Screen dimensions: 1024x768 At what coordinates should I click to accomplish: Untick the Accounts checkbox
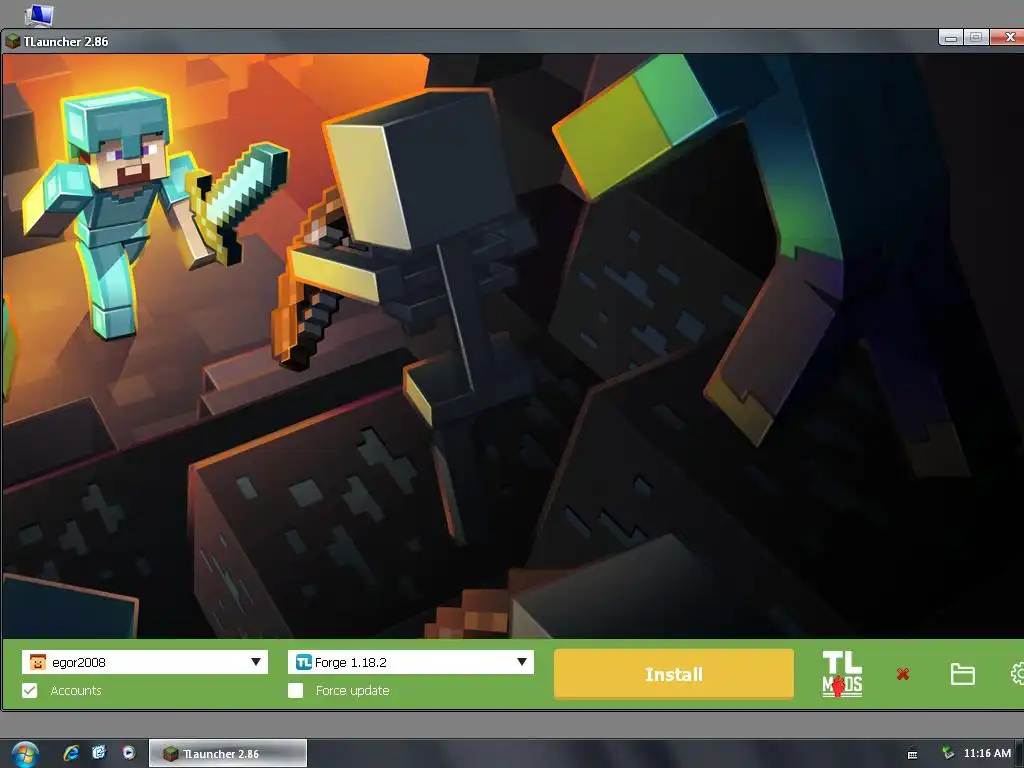tap(29, 690)
